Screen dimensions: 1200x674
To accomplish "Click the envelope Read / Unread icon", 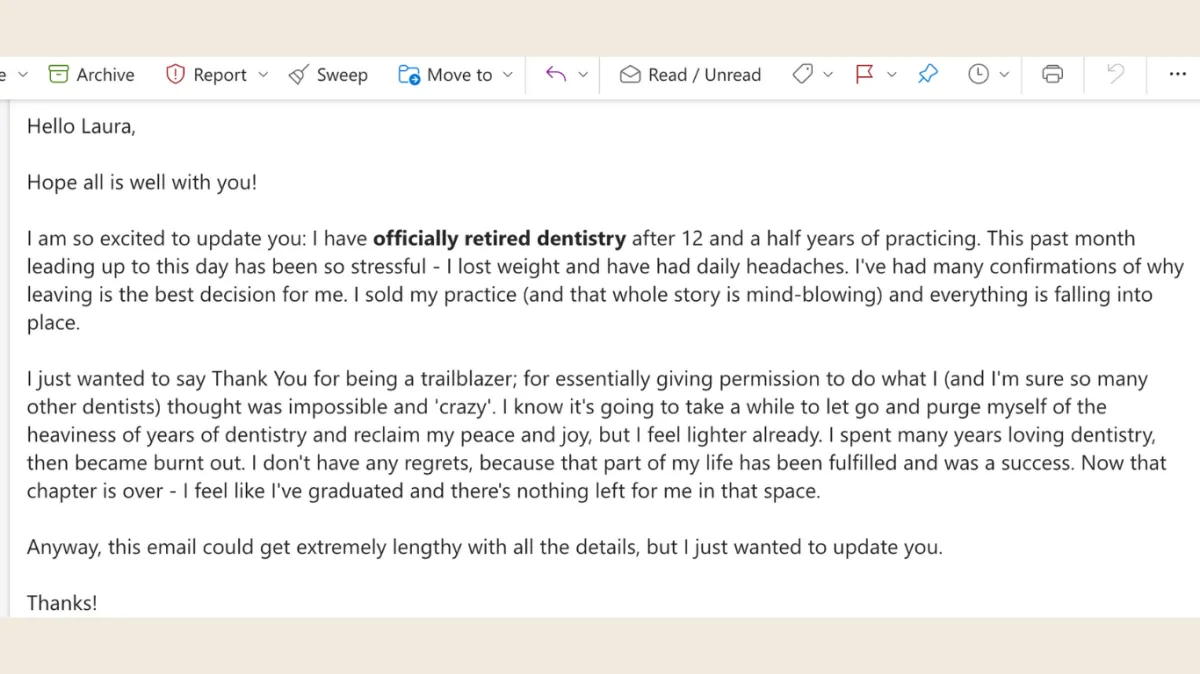I will tap(630, 75).
